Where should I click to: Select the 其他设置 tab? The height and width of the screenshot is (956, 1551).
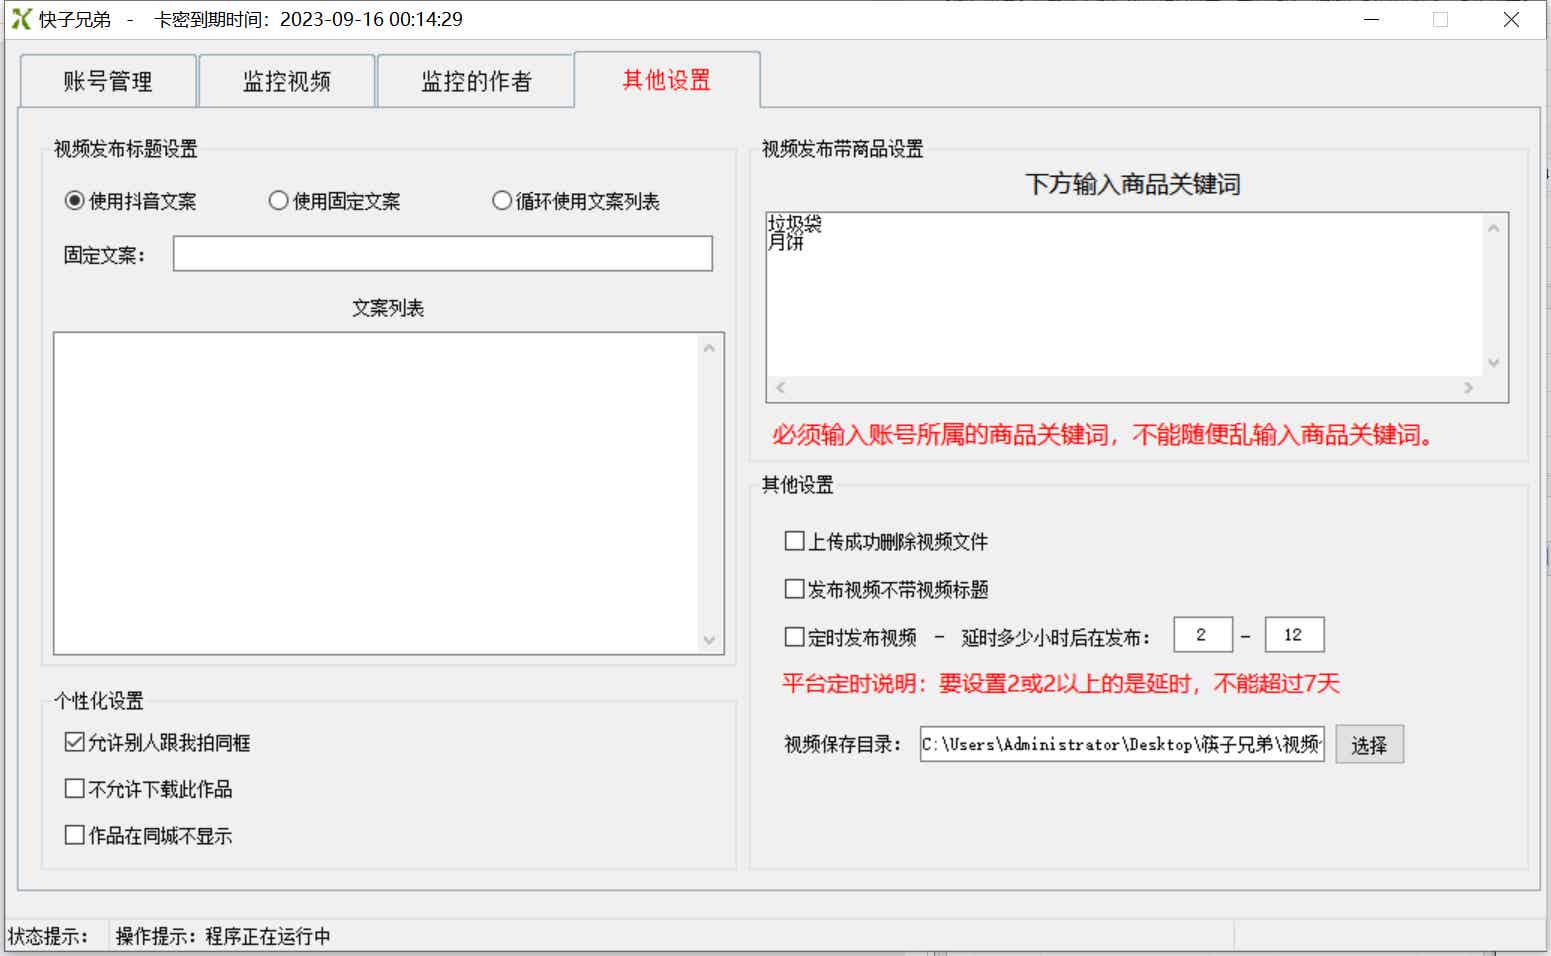pyautogui.click(x=667, y=80)
